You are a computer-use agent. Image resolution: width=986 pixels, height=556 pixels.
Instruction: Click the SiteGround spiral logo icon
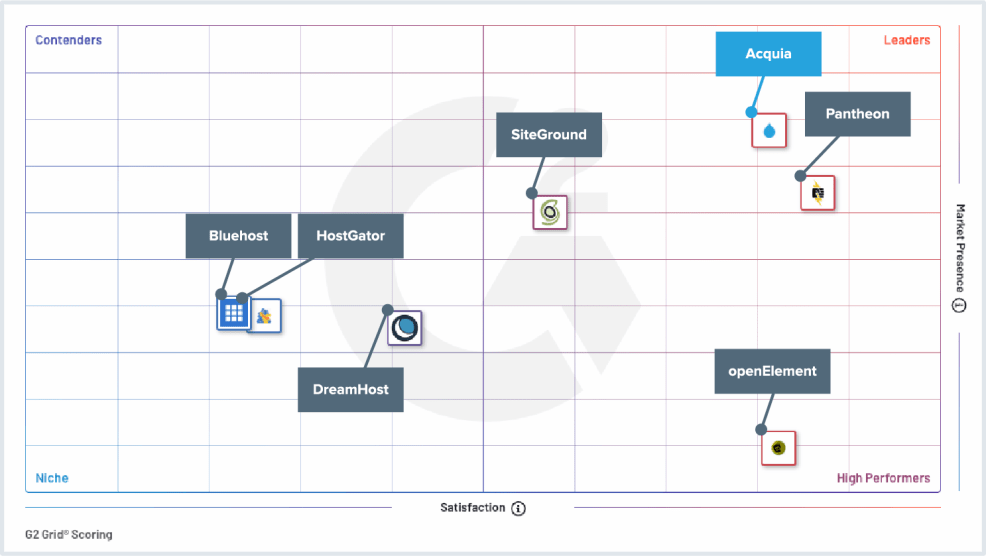point(550,212)
